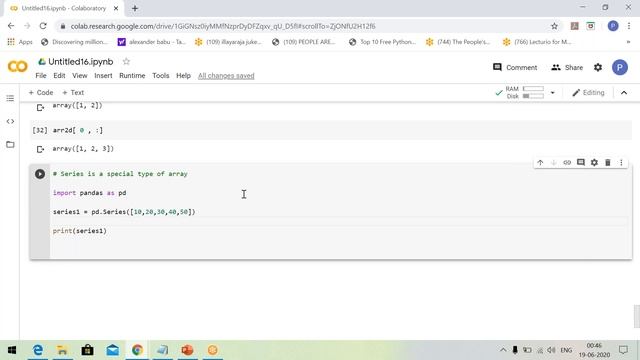The width and height of the screenshot is (640, 360).
Task: Reload the browser page
Action: [43, 26]
